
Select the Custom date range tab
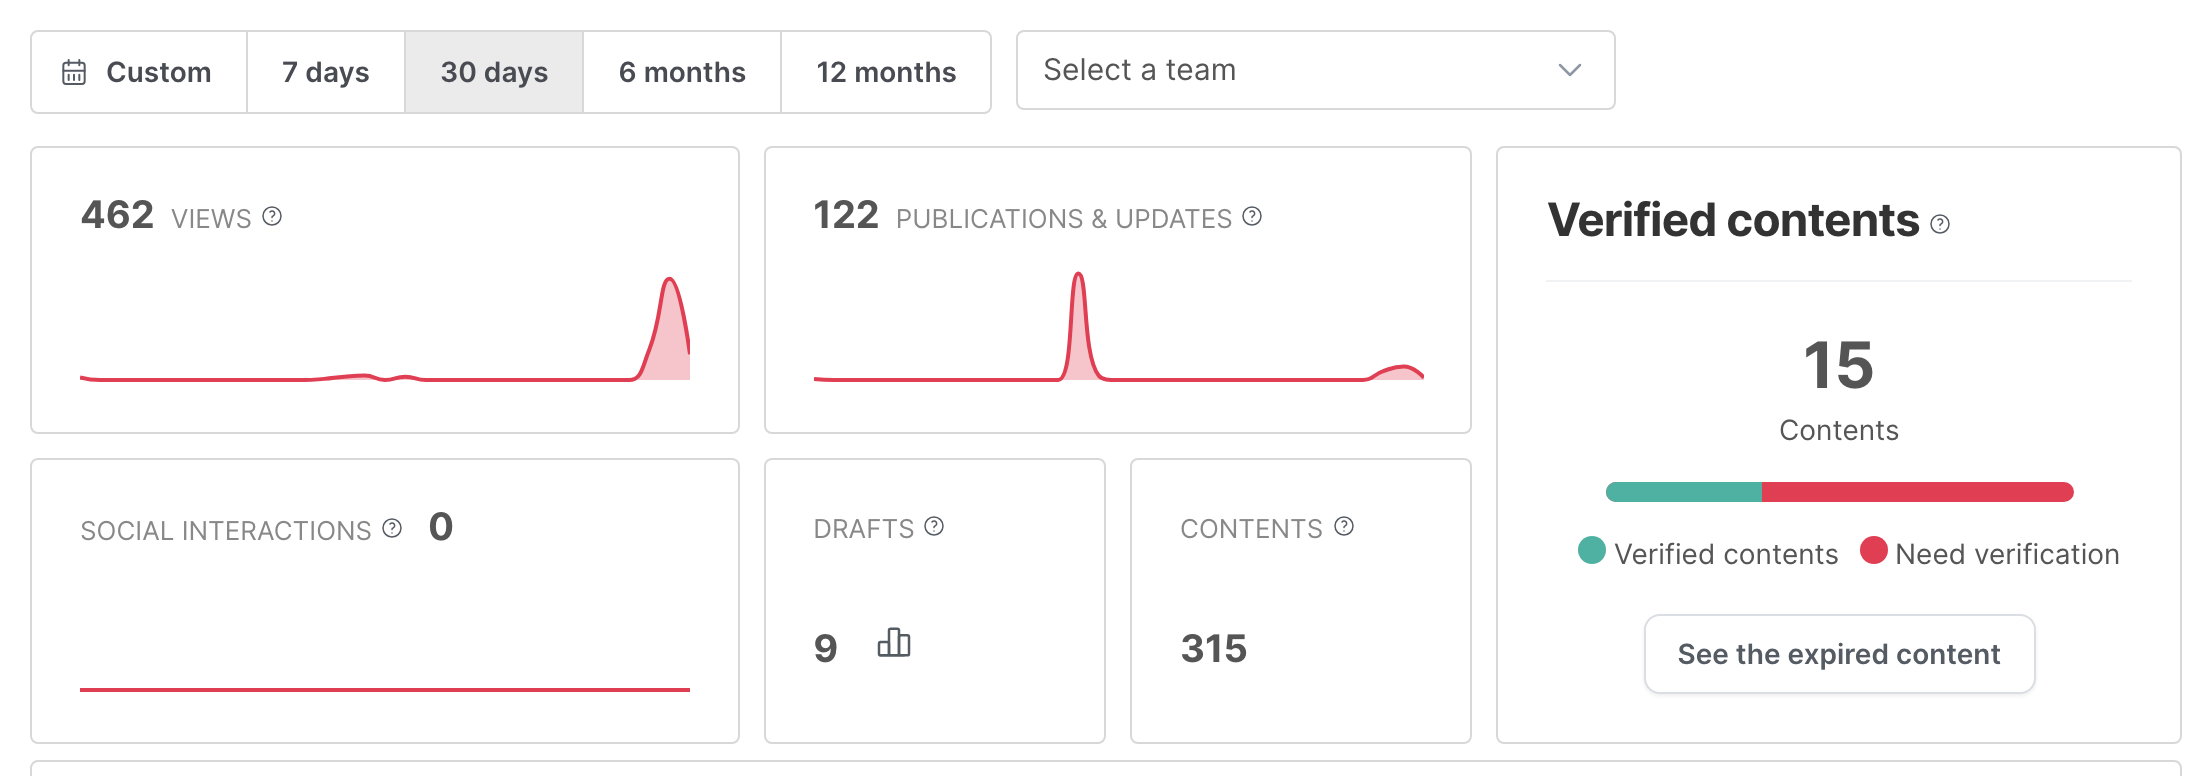pyautogui.click(x=139, y=72)
